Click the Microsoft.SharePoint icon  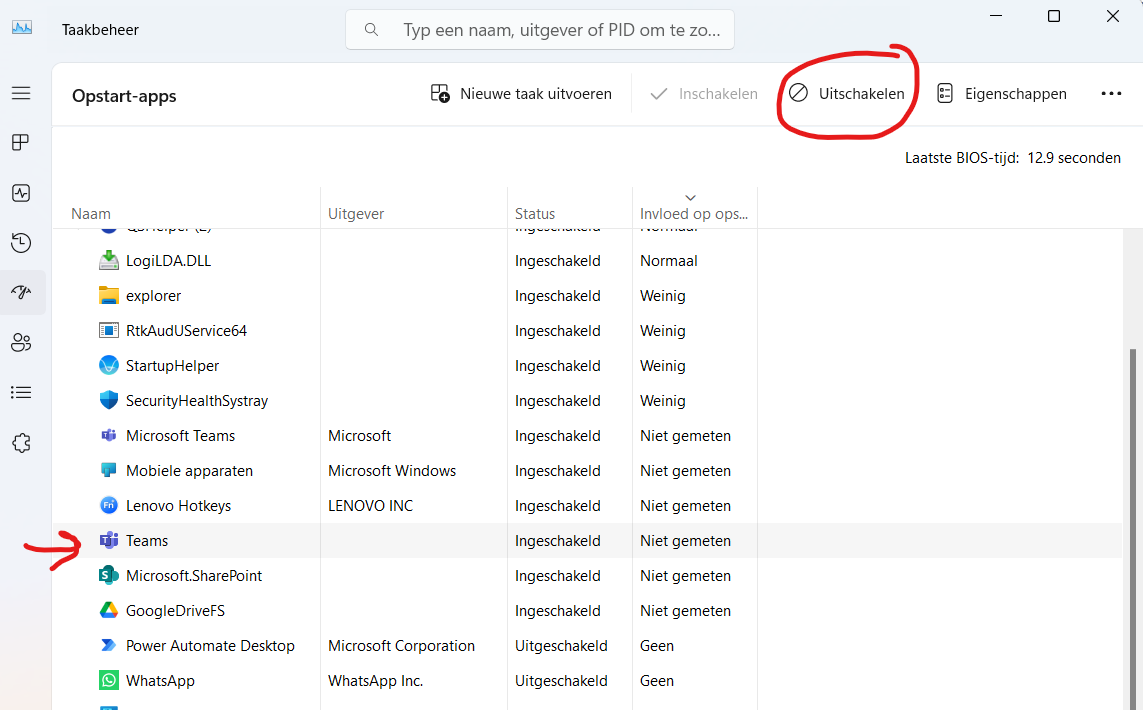coord(109,575)
